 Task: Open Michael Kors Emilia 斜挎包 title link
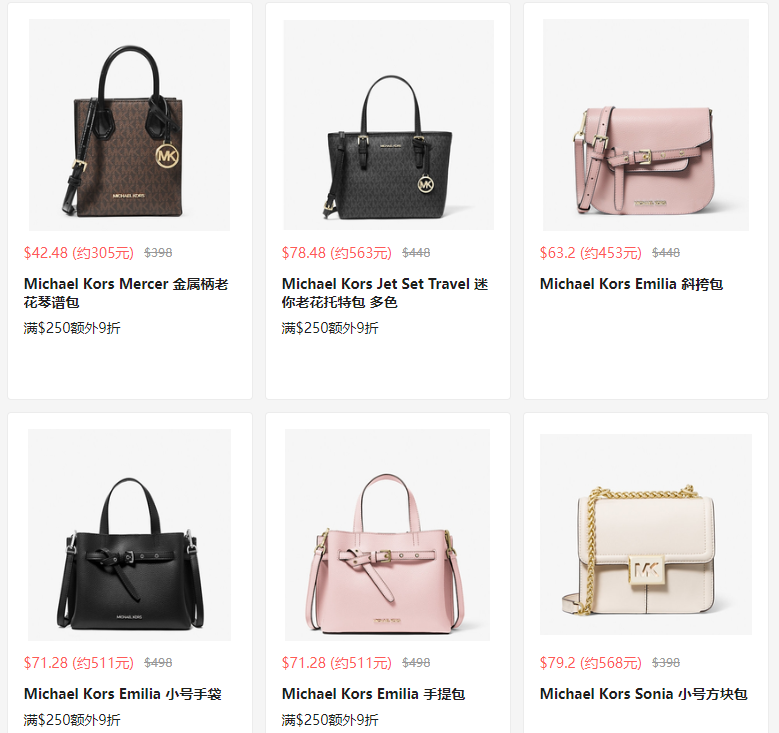point(631,284)
